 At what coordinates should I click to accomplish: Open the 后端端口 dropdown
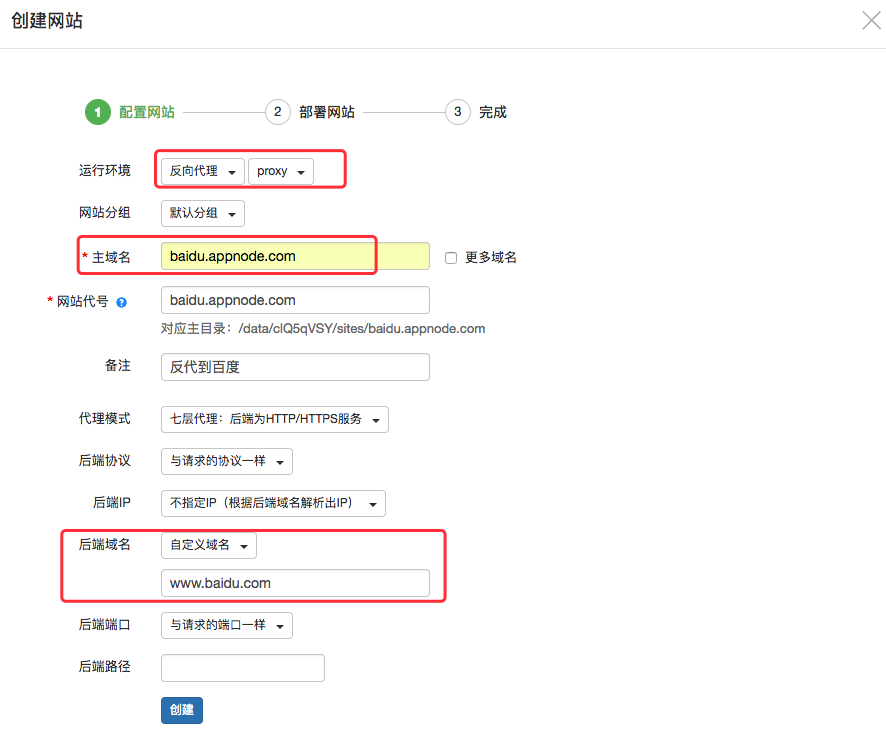pyautogui.click(x=227, y=625)
